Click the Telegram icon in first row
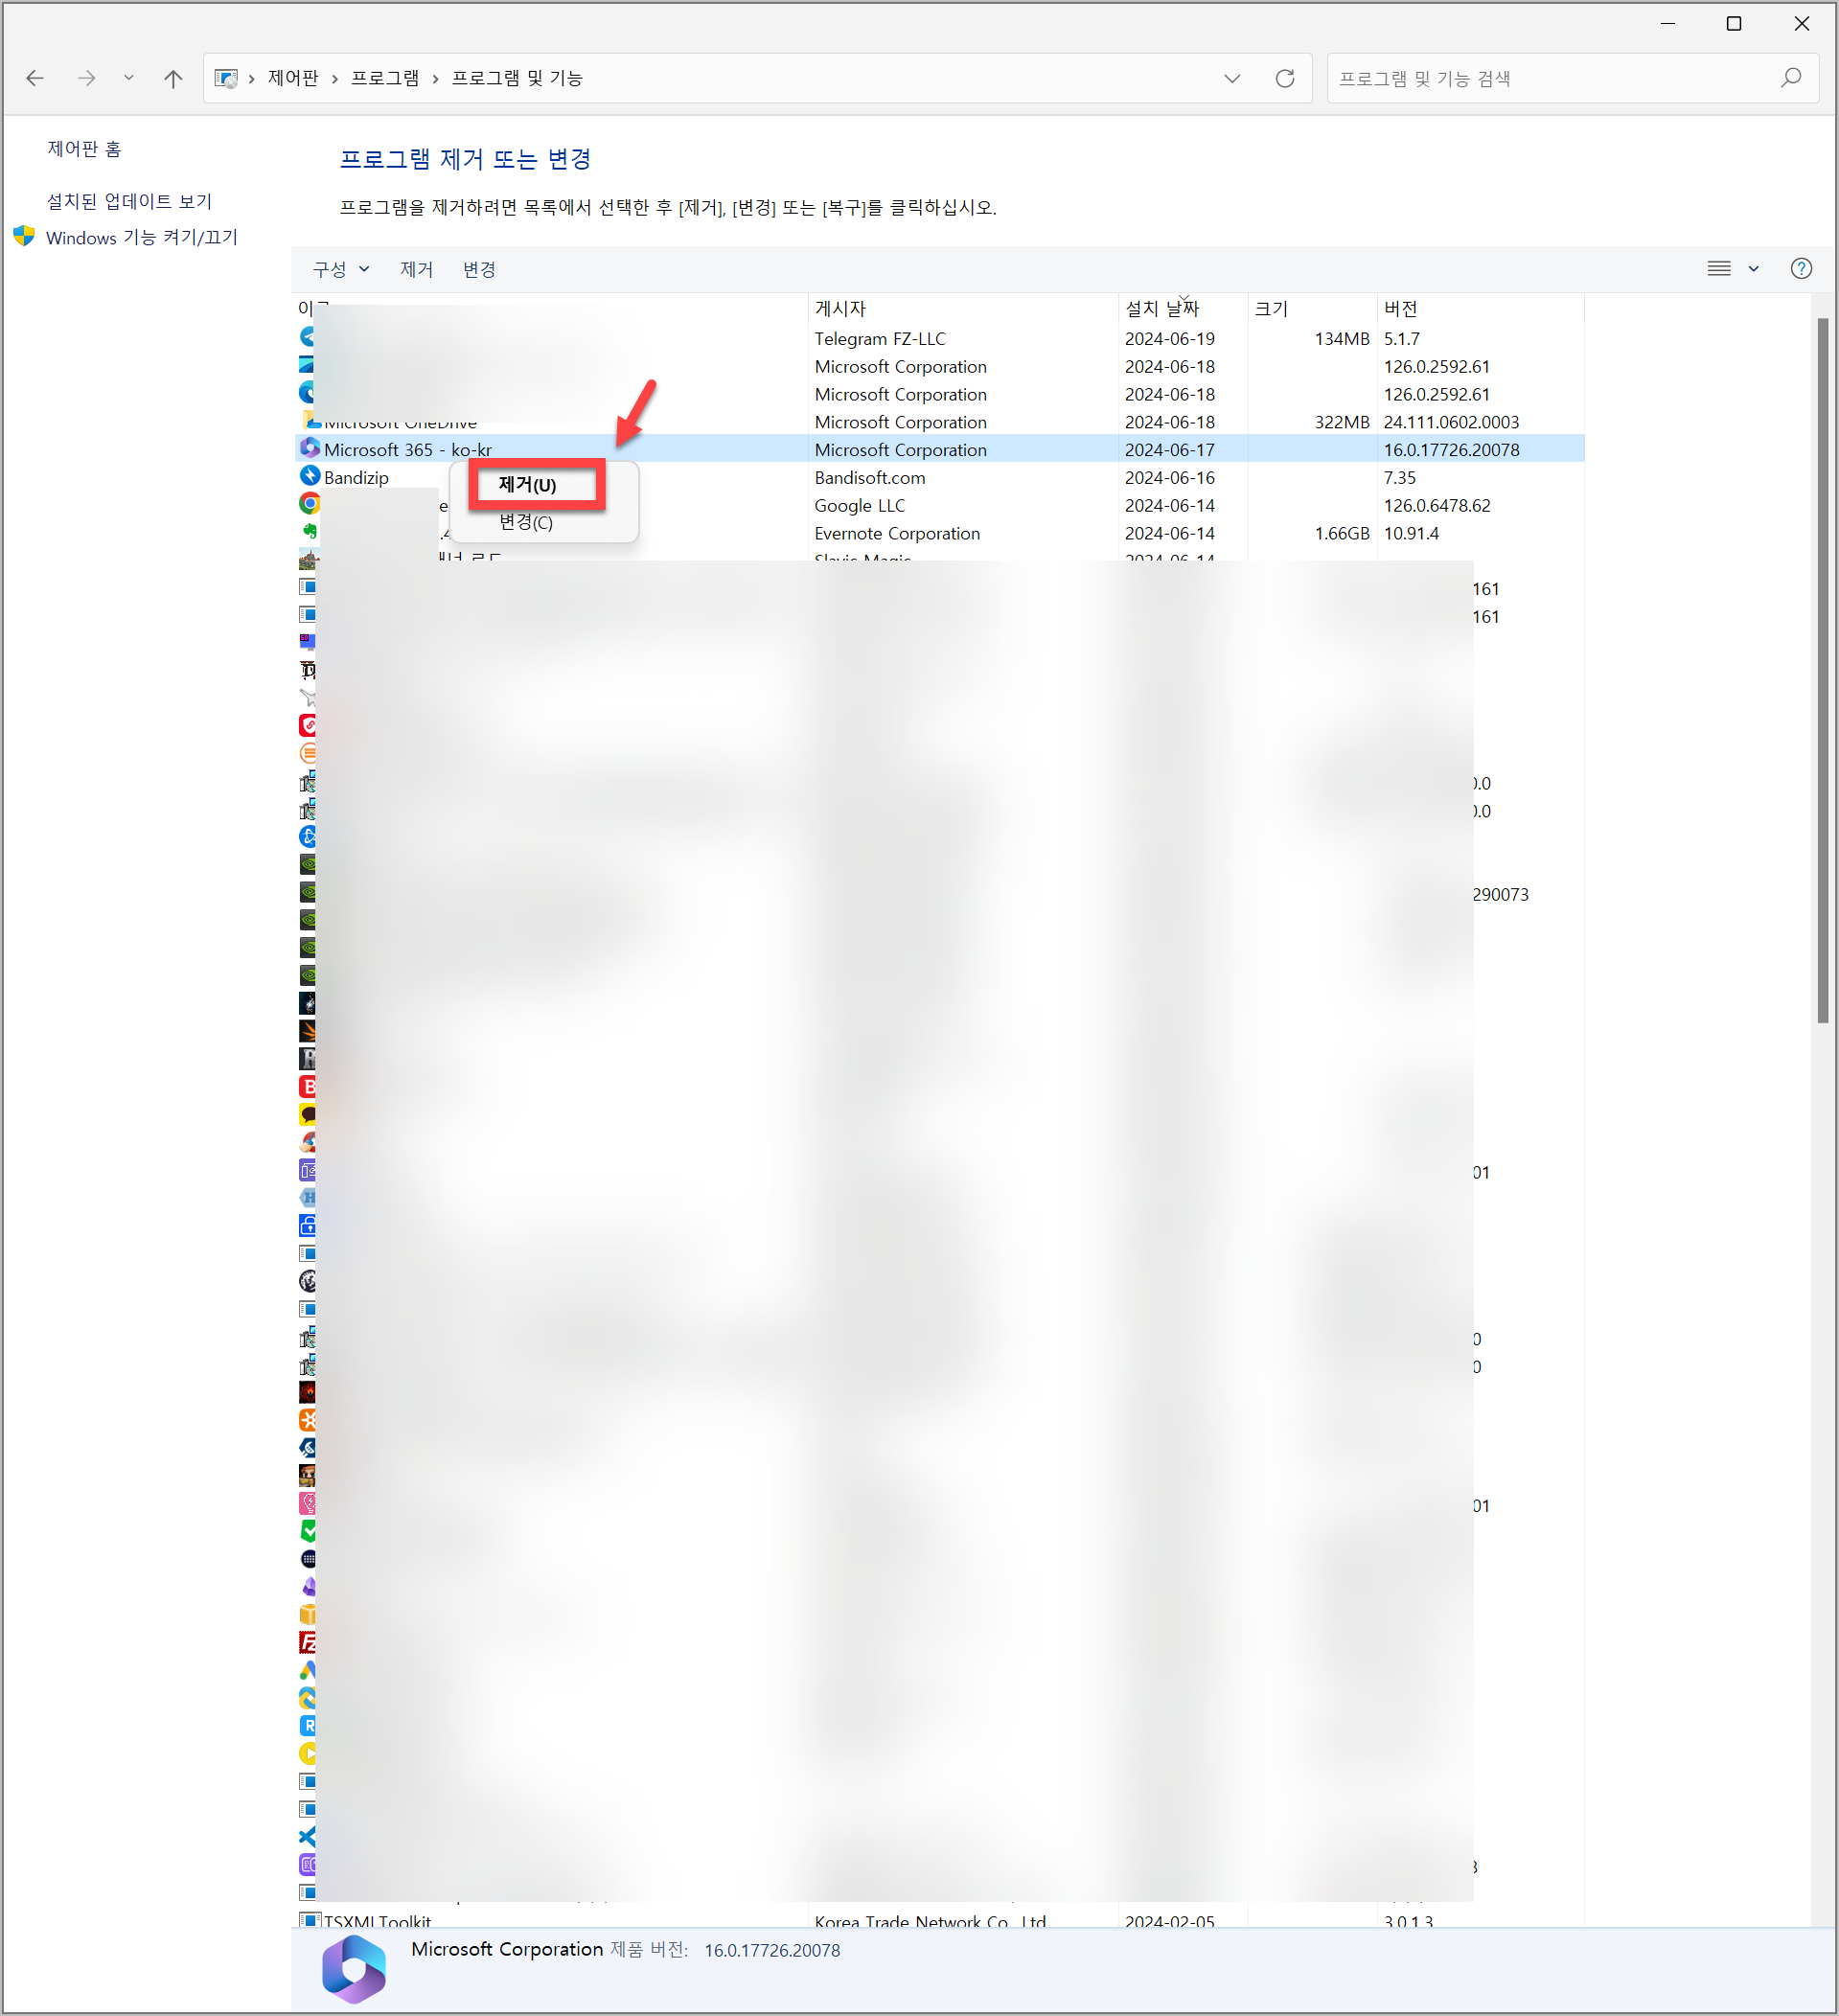This screenshot has height=2016, width=1839. point(307,337)
